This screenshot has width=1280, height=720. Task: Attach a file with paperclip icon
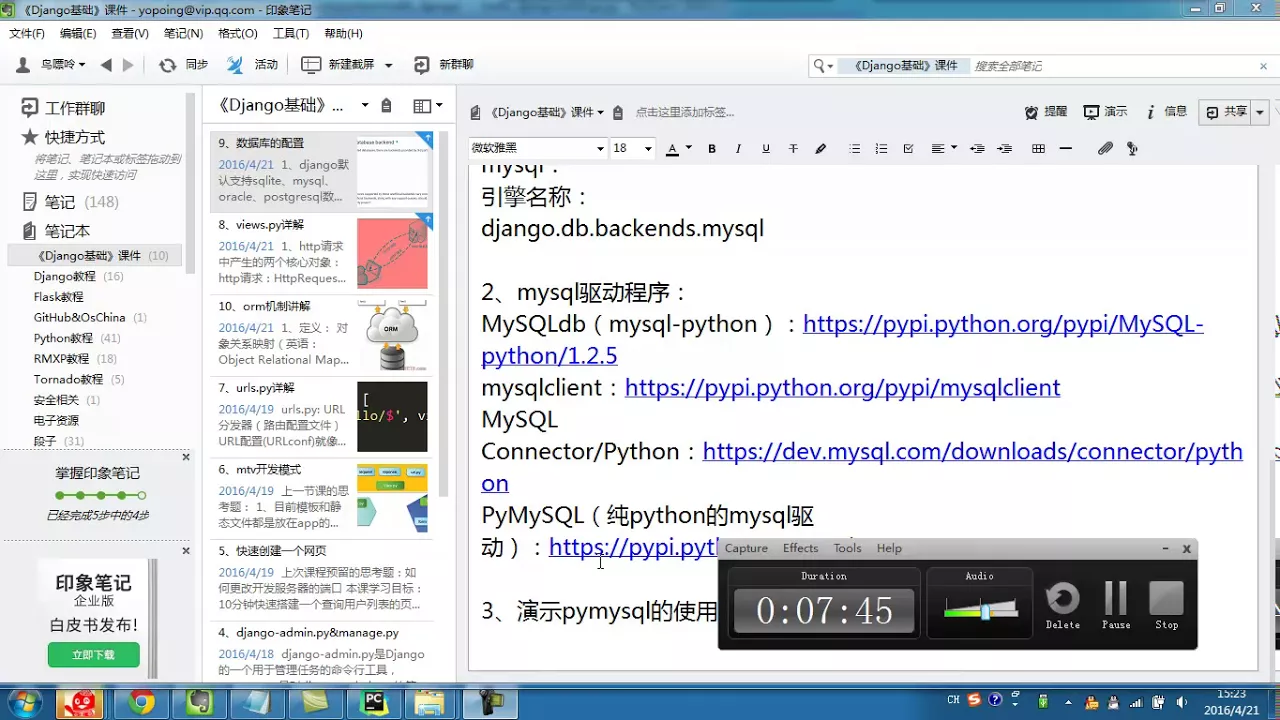click(1105, 149)
